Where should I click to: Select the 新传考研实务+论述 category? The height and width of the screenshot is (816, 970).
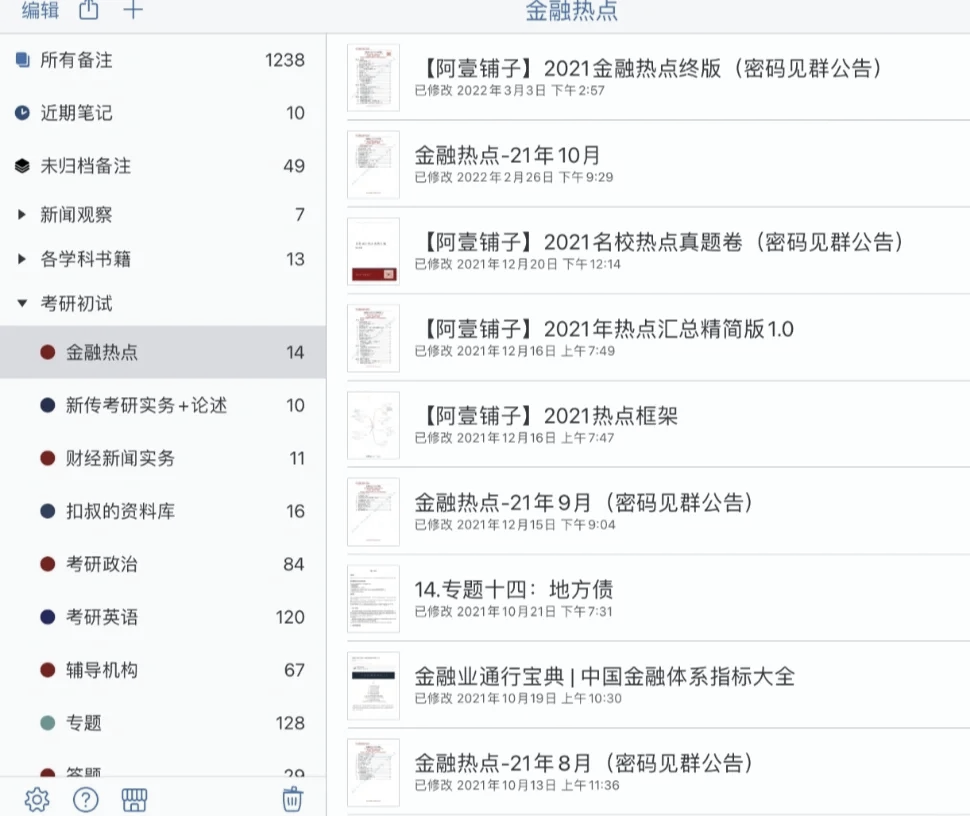point(163,405)
